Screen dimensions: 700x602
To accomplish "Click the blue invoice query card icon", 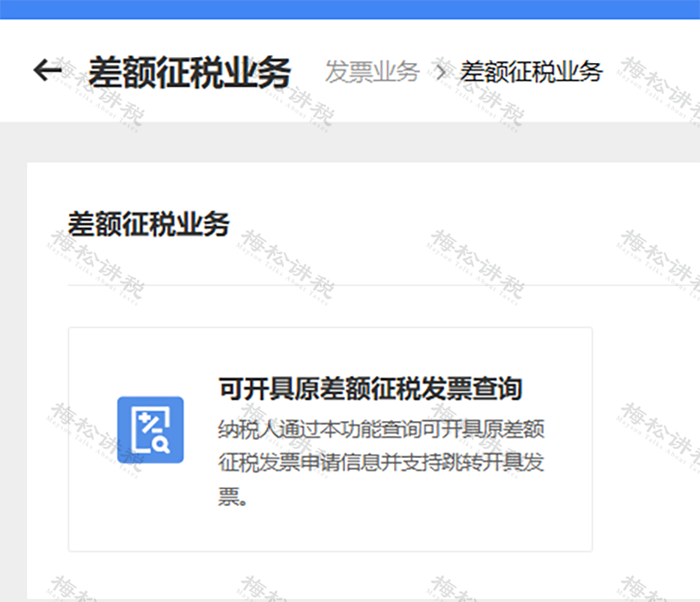I will [x=150, y=429].
